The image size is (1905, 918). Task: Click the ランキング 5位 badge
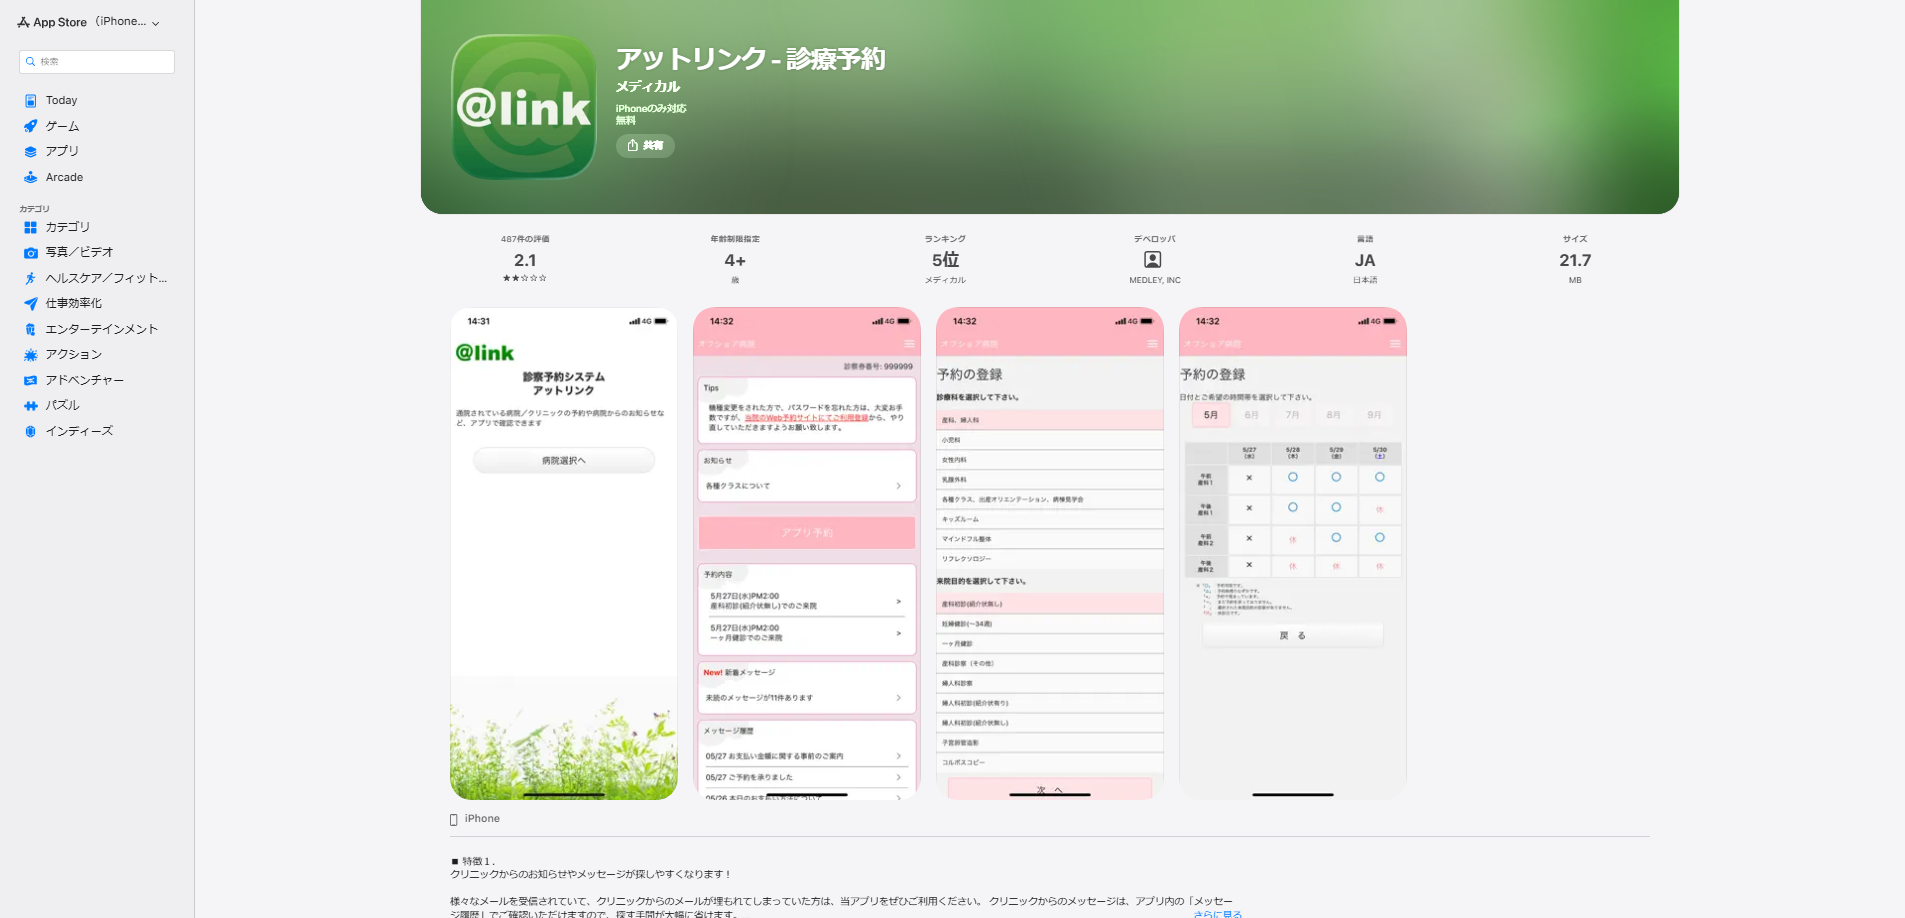[945, 260]
